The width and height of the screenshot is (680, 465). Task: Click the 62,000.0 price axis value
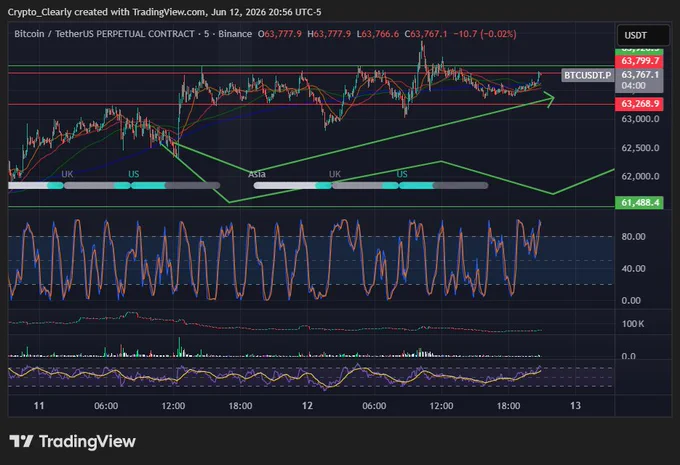point(640,176)
